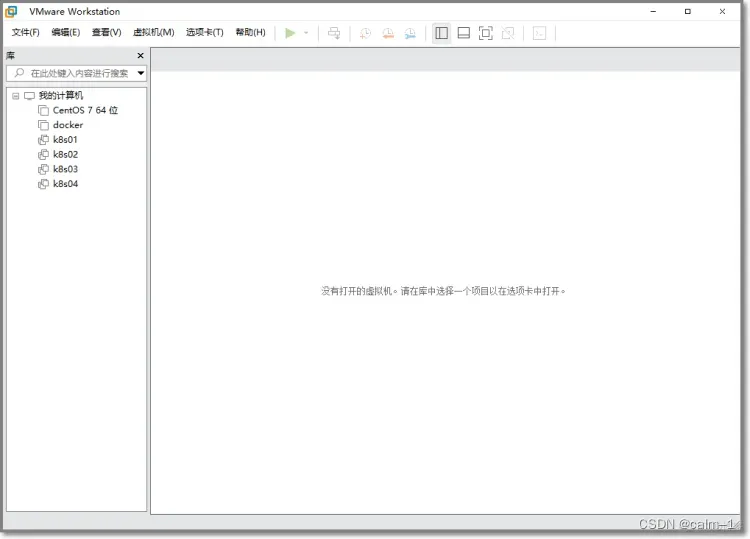Open the power options dropdown arrow
Screen dimensions: 750x539
click(x=306, y=33)
